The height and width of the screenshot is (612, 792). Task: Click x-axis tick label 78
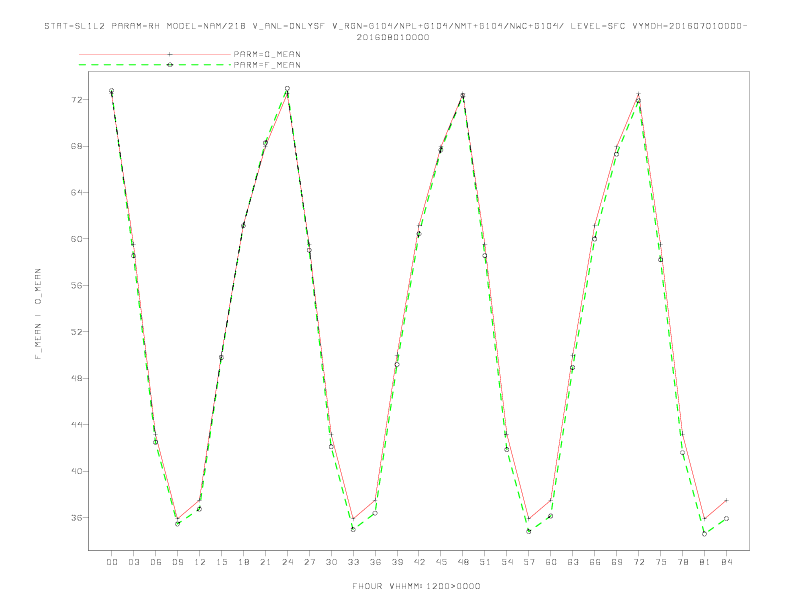pyautogui.click(x=683, y=562)
